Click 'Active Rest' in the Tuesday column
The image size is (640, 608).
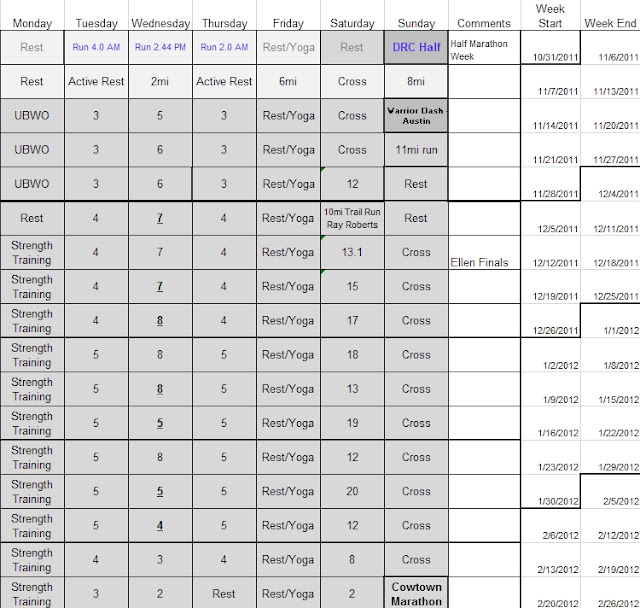click(96, 82)
